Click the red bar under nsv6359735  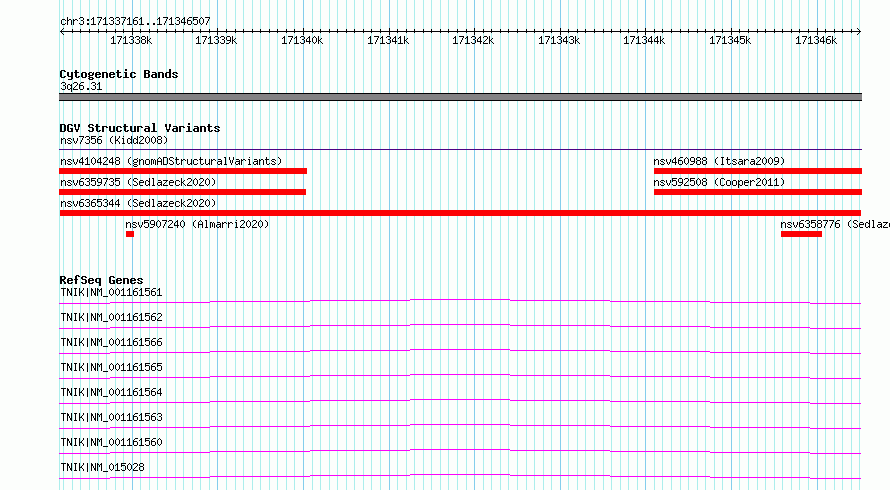point(182,192)
